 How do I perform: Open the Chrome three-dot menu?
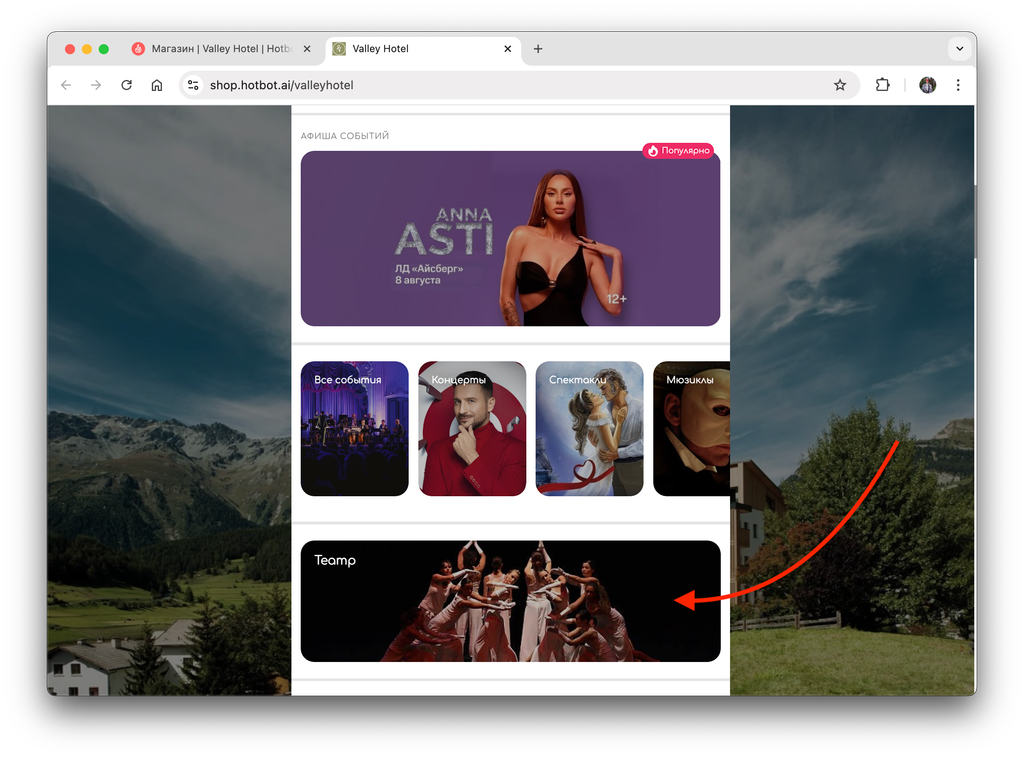958,85
